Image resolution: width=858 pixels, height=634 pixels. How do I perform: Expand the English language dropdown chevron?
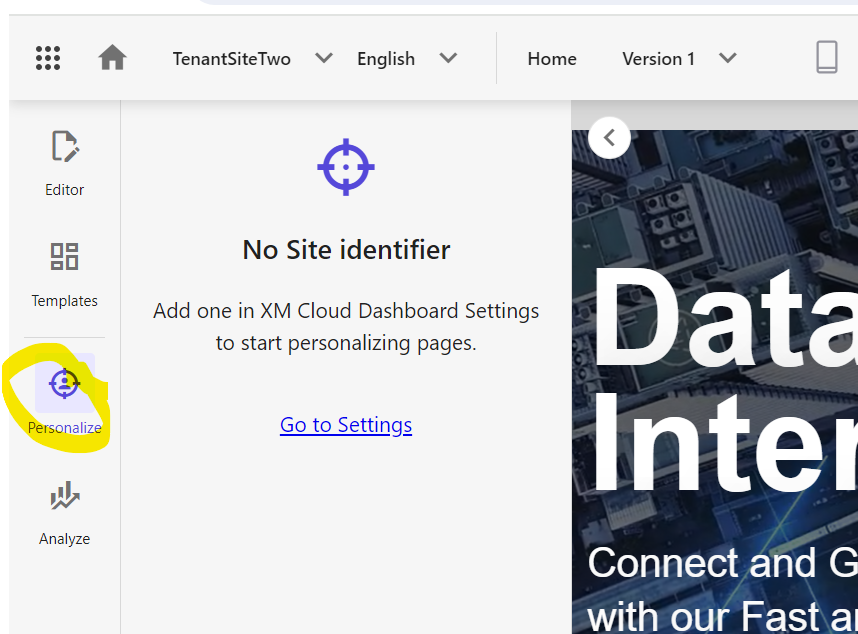448,58
